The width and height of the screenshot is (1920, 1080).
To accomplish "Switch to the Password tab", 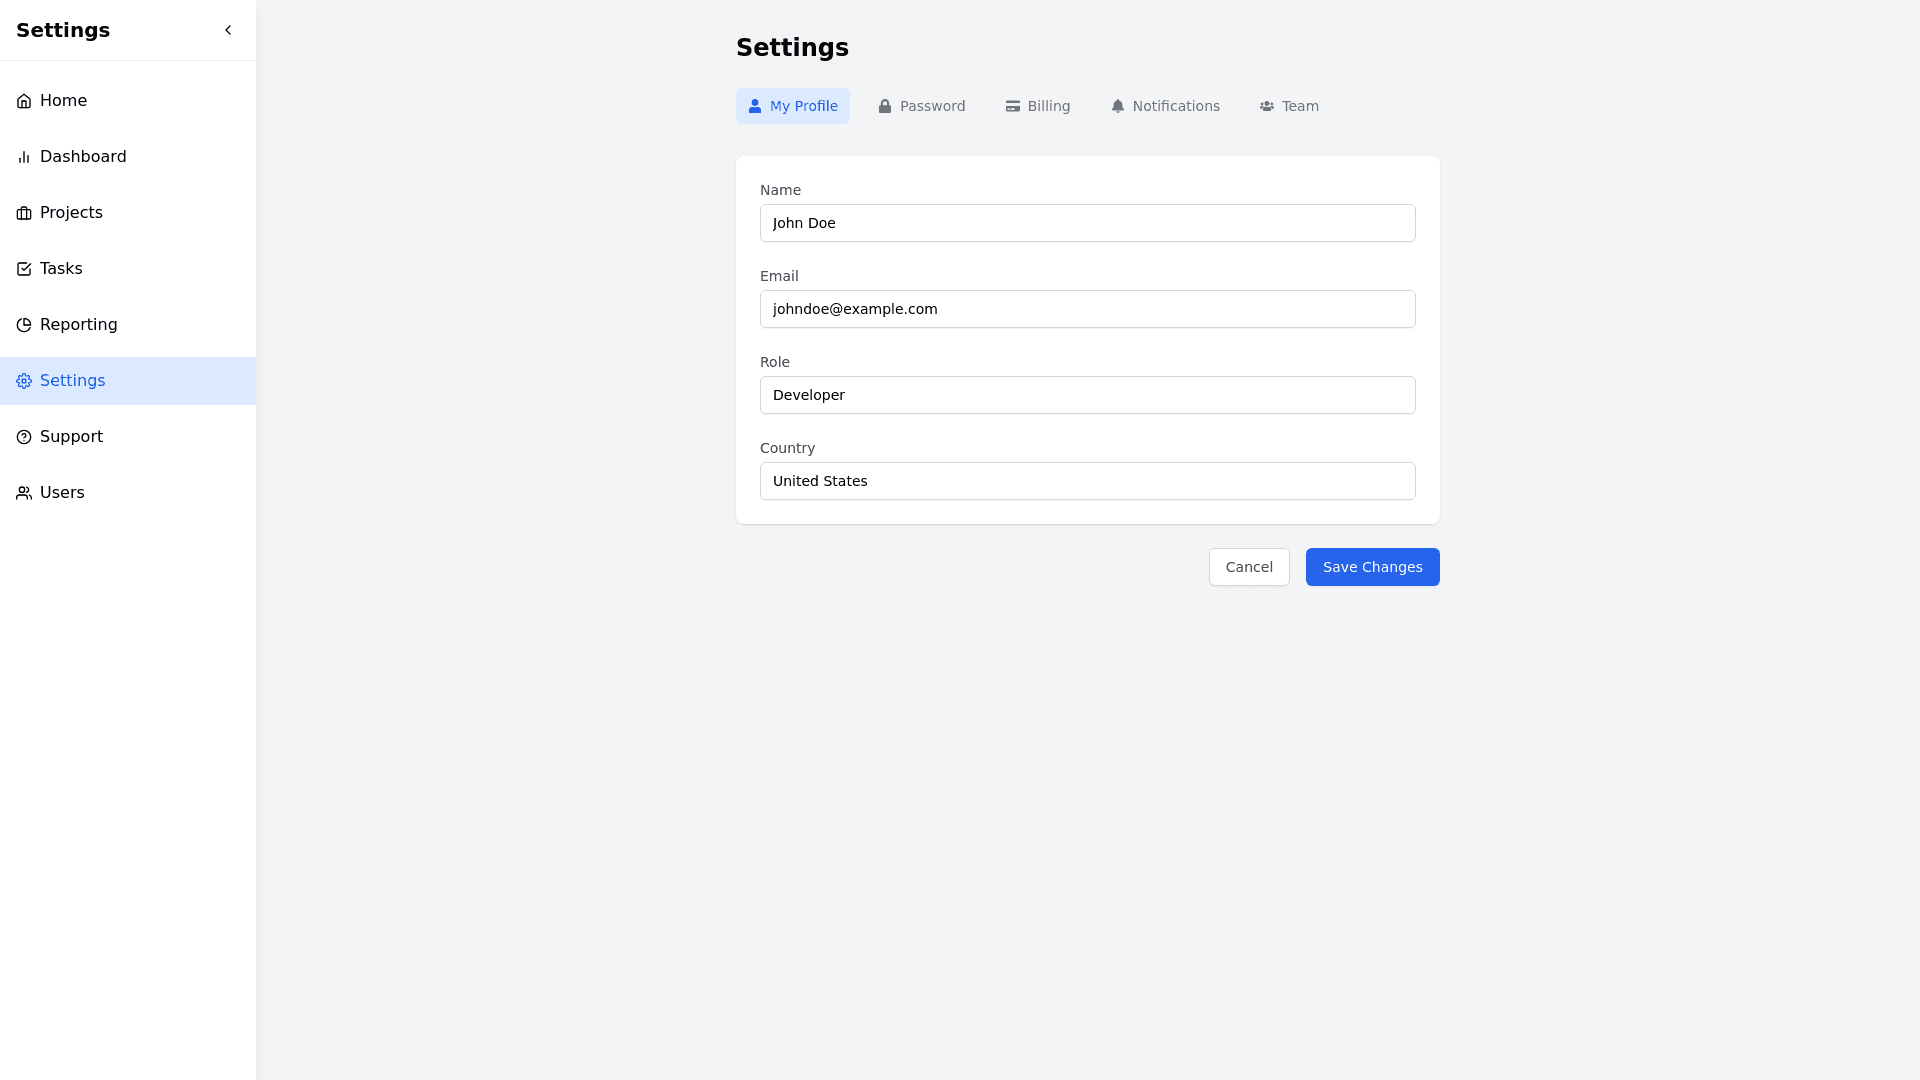I will click(921, 106).
